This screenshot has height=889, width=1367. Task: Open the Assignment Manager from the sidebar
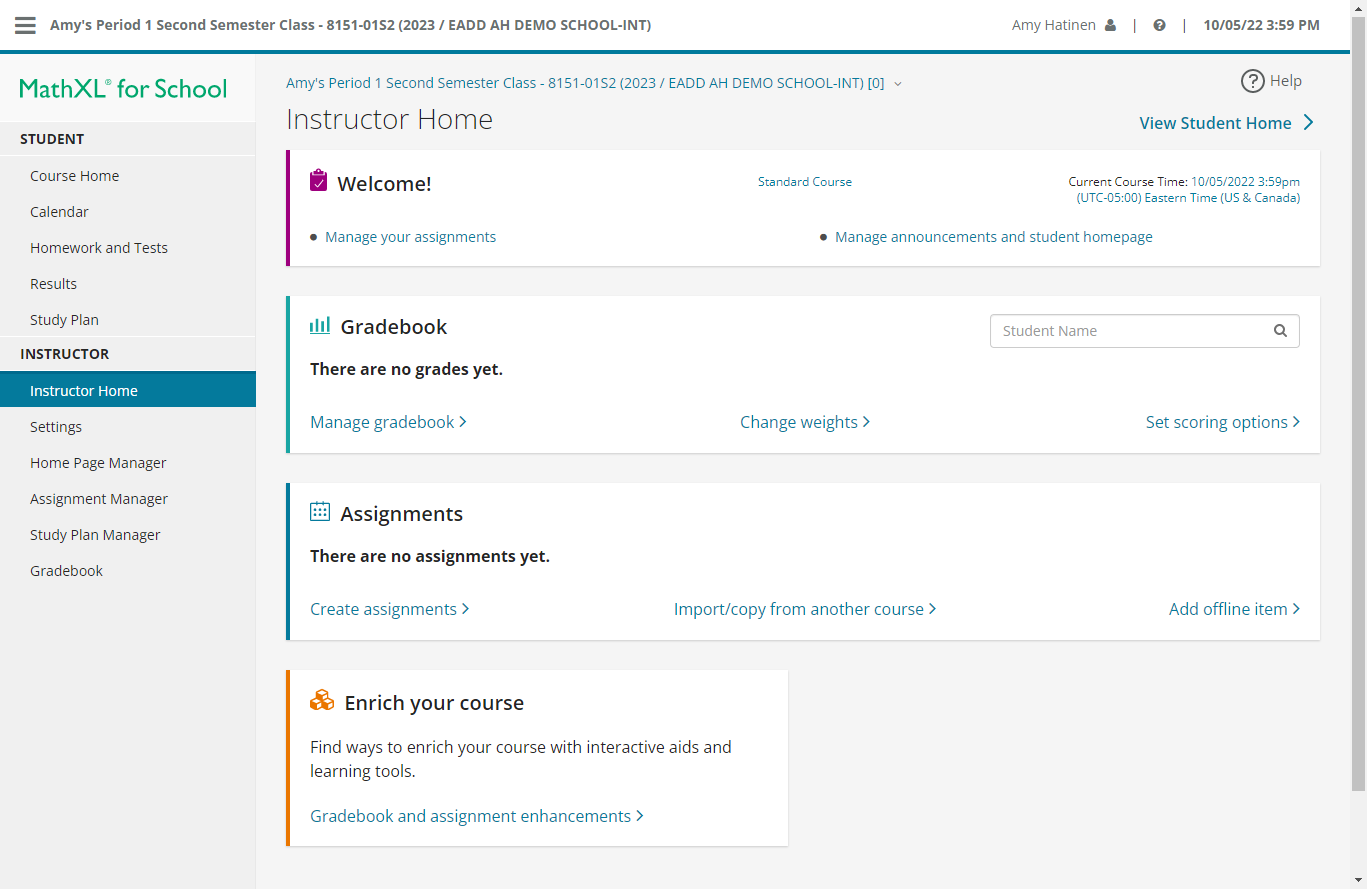point(98,498)
